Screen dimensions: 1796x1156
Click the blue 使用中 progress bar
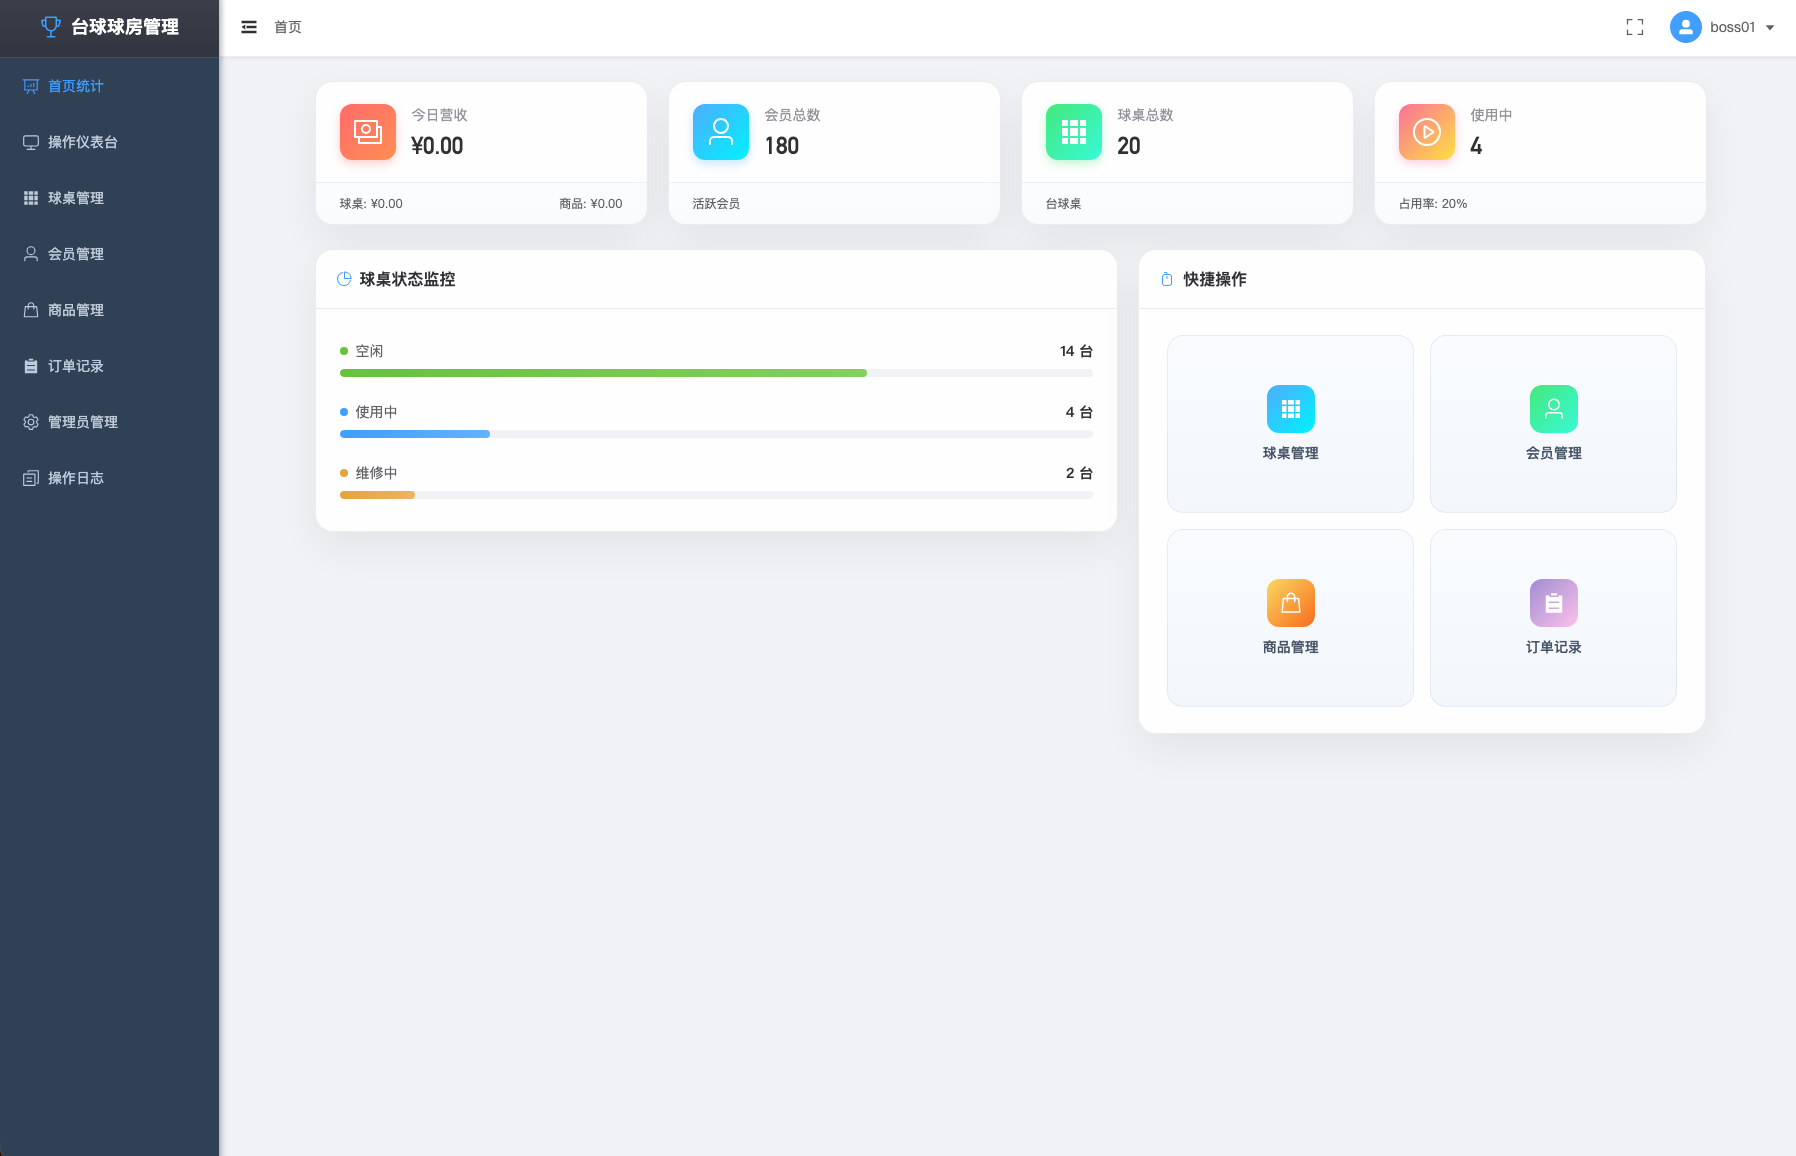tap(415, 434)
